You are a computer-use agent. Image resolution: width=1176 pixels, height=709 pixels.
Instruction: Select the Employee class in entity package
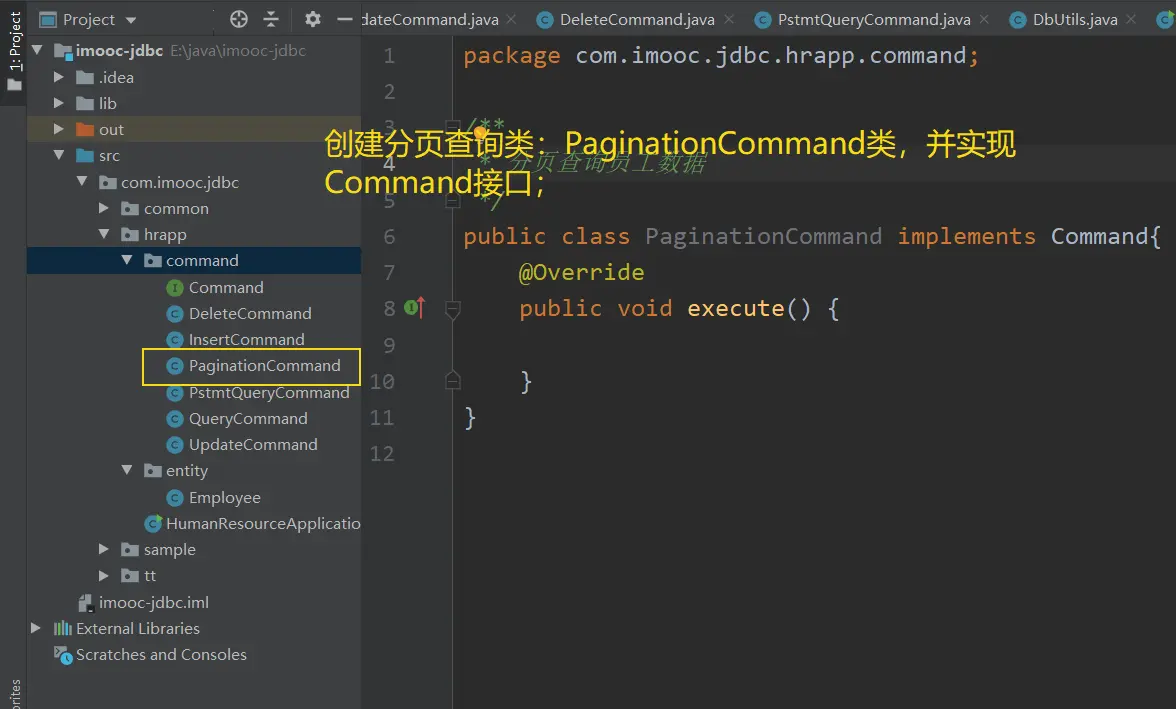pyautogui.click(x=224, y=498)
